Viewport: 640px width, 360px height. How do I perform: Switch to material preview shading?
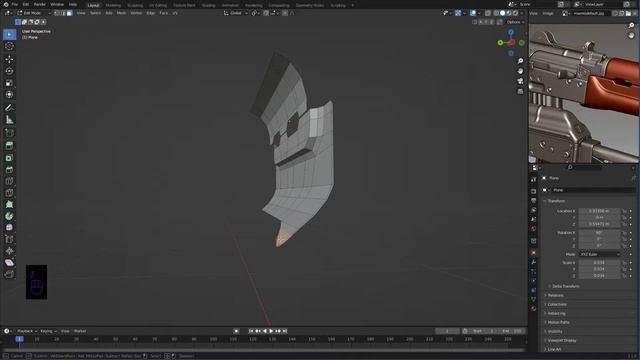tap(509, 13)
